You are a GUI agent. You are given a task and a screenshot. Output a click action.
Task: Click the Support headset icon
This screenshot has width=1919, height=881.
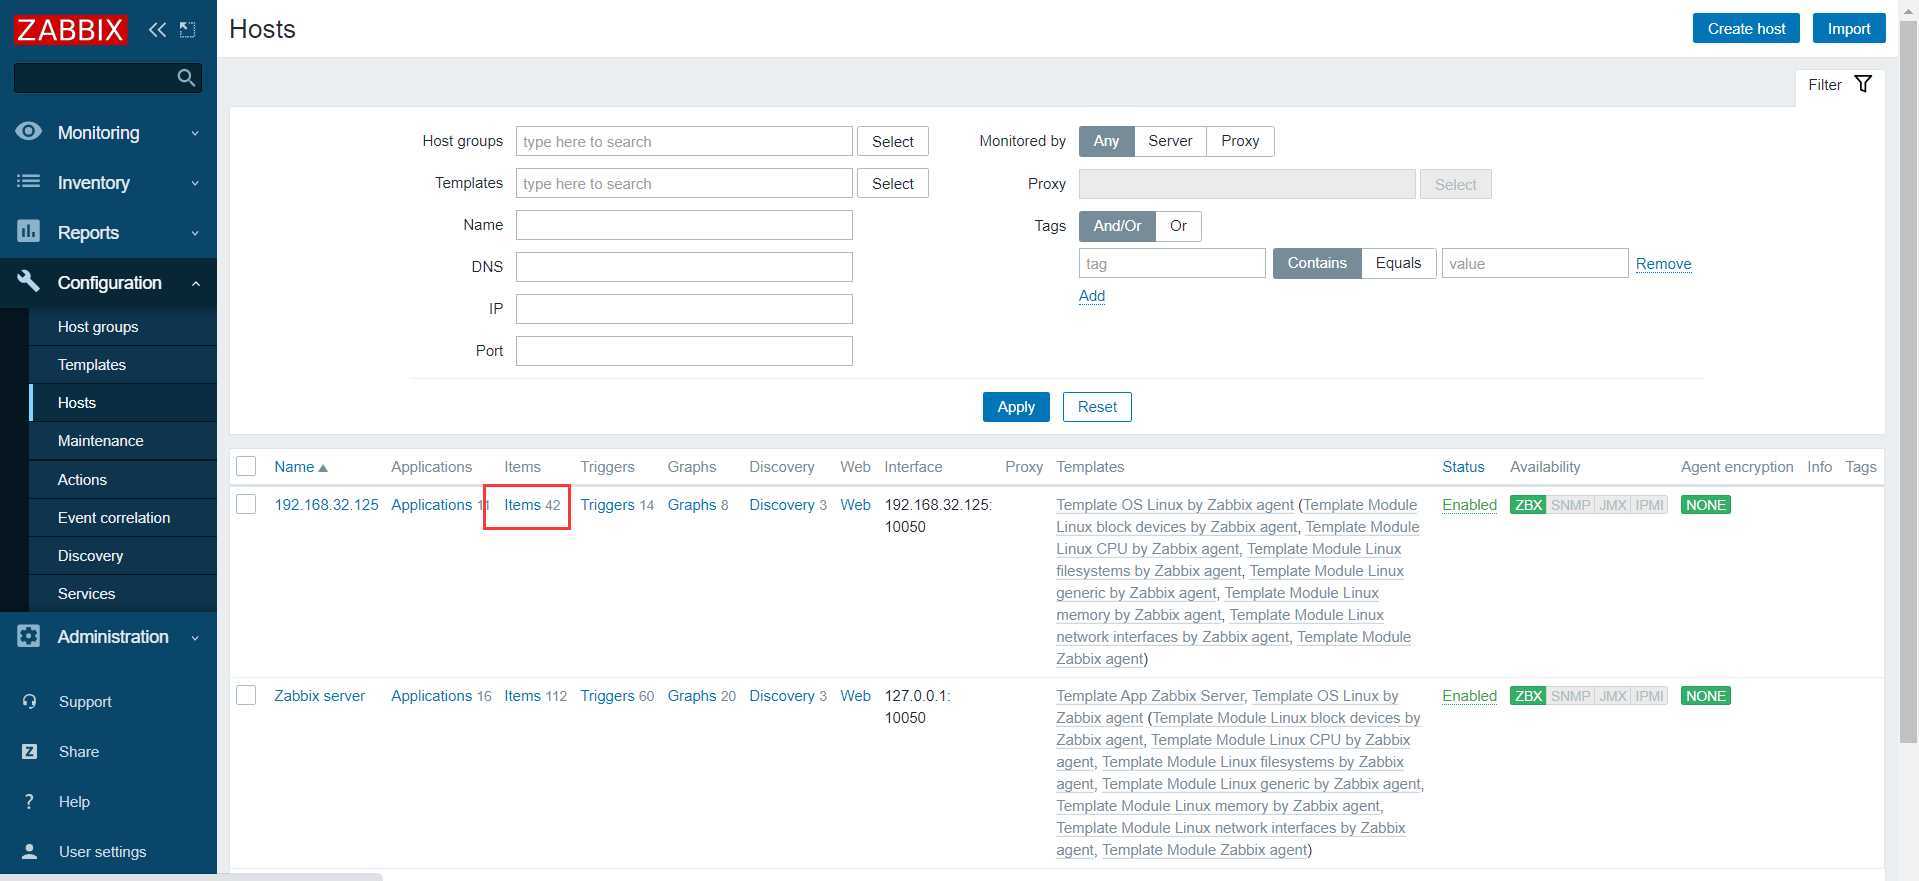(x=30, y=702)
